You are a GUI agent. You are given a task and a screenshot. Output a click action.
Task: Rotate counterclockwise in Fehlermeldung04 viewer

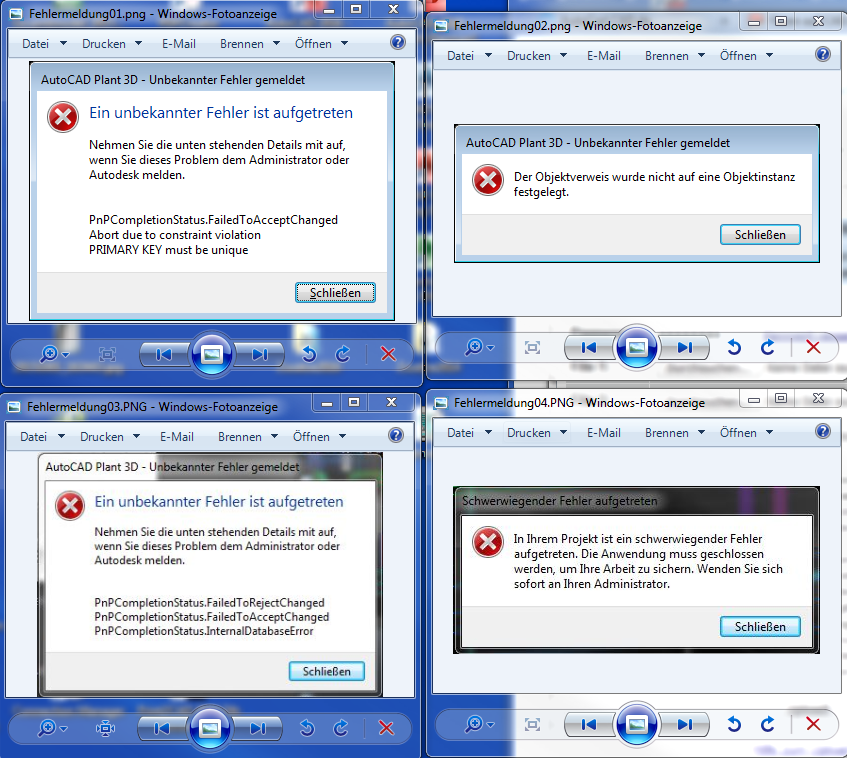pos(734,724)
